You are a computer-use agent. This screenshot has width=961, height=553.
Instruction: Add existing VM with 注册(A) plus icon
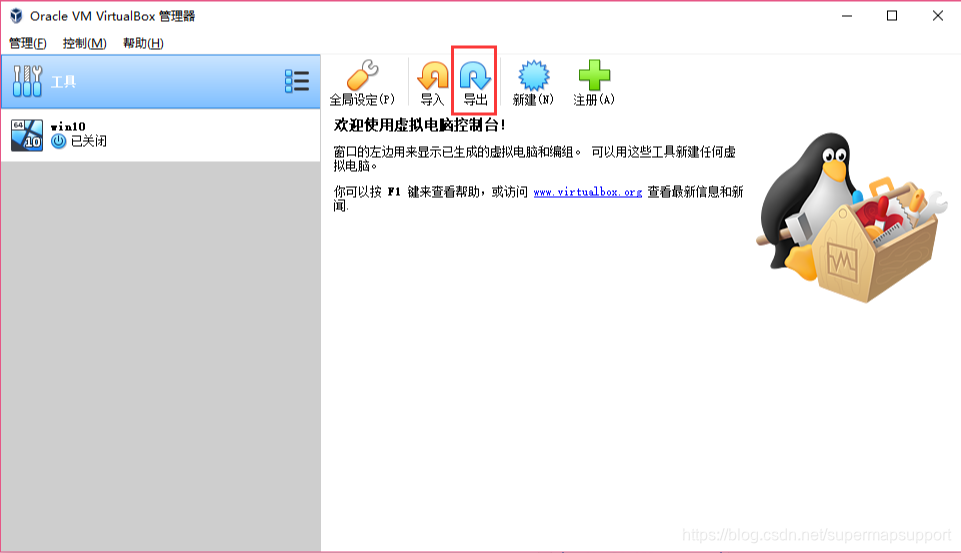click(594, 75)
